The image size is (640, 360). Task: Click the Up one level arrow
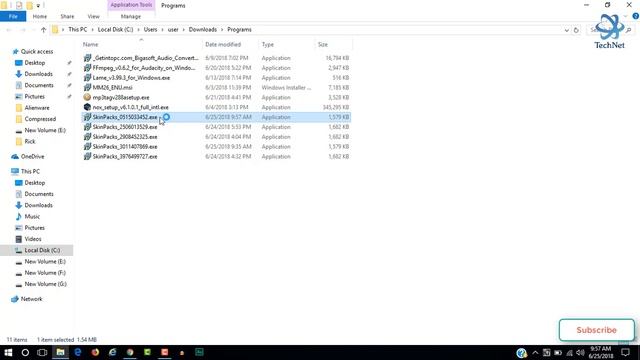43,30
